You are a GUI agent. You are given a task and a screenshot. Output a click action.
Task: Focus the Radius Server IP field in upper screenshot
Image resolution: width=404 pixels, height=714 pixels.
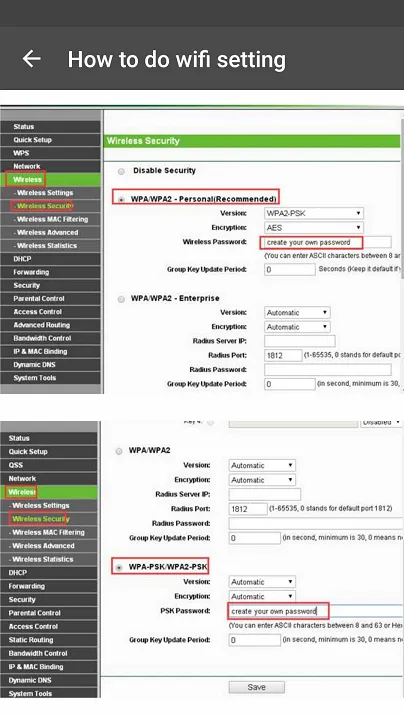[x=300, y=341]
